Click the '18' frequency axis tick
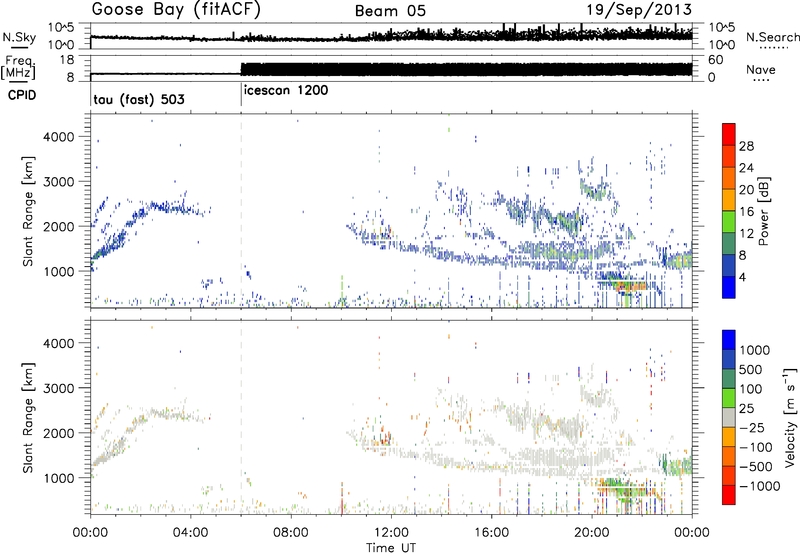Screen dimensions: 800x554 [67, 60]
